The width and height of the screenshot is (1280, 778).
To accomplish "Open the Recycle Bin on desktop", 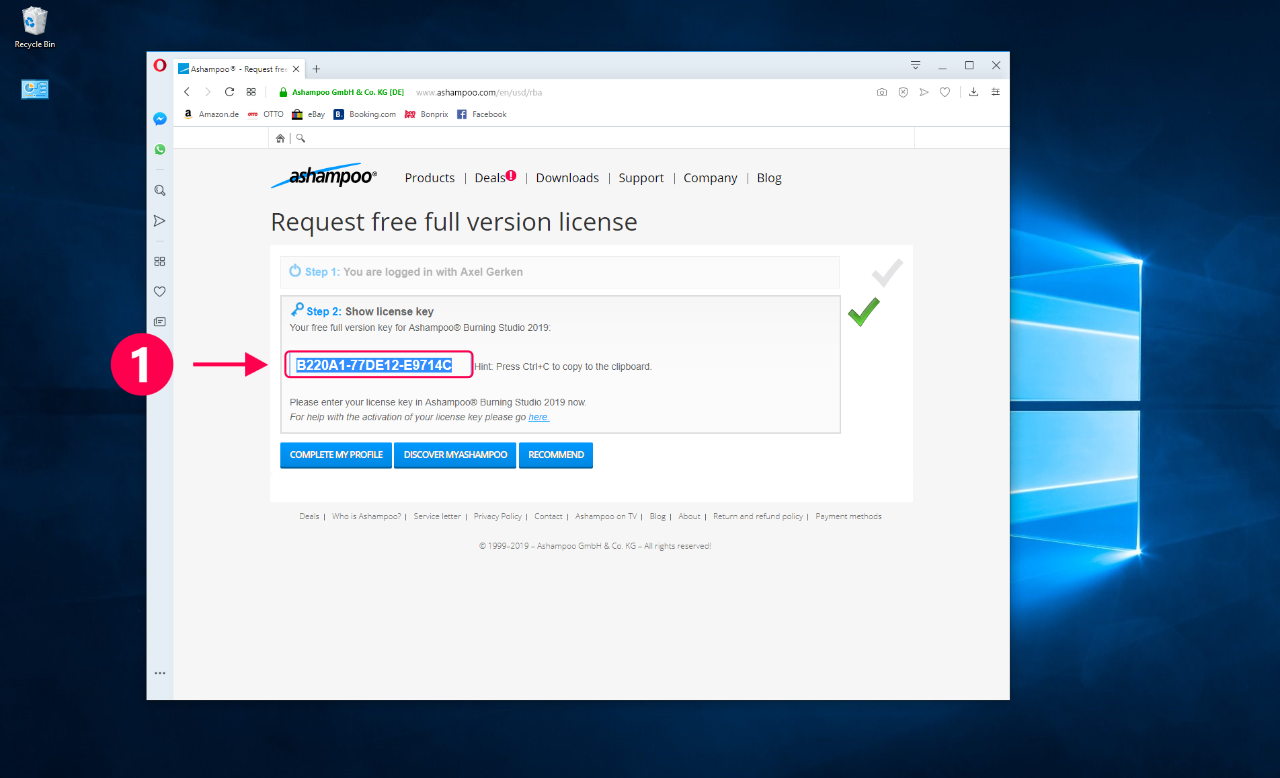I will coord(35,27).
